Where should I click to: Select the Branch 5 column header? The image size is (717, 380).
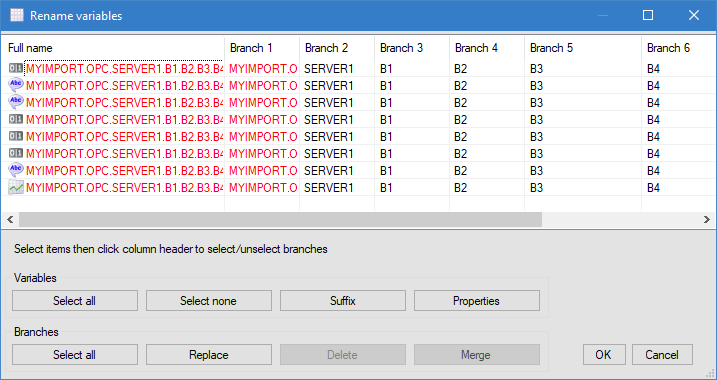coord(583,48)
